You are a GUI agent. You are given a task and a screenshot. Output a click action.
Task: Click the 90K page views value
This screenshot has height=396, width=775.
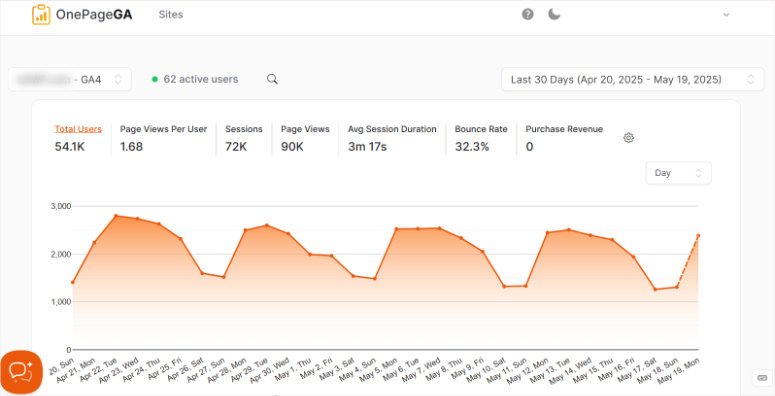click(292, 147)
